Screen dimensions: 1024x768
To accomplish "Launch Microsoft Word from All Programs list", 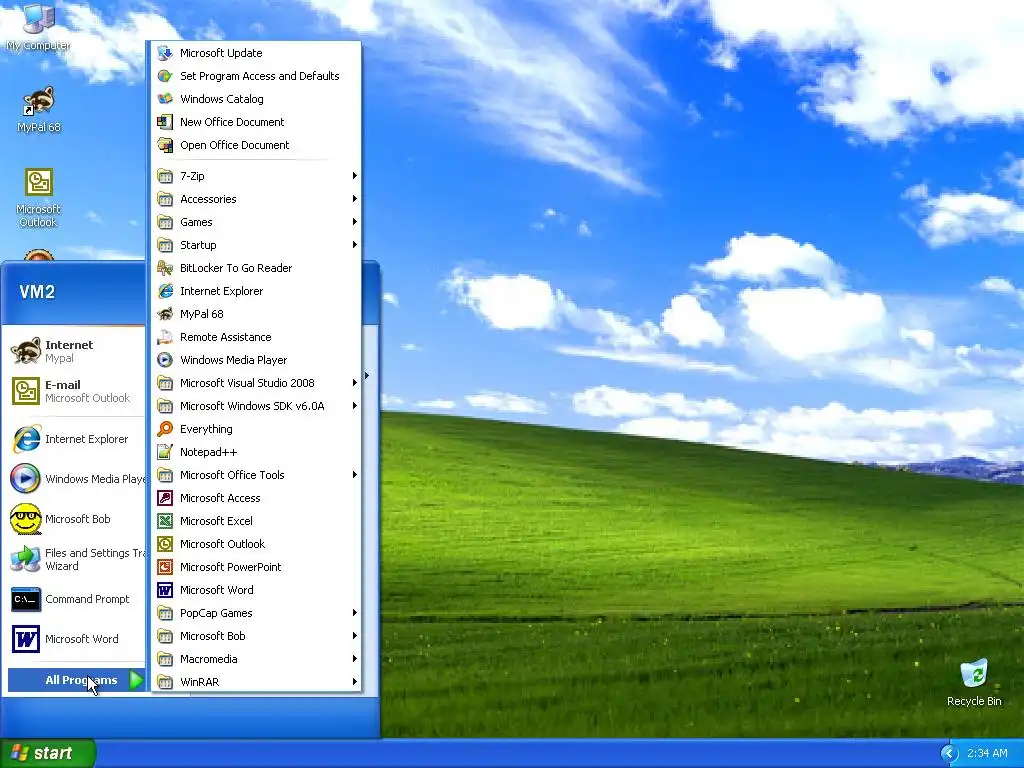I will pos(256,590).
